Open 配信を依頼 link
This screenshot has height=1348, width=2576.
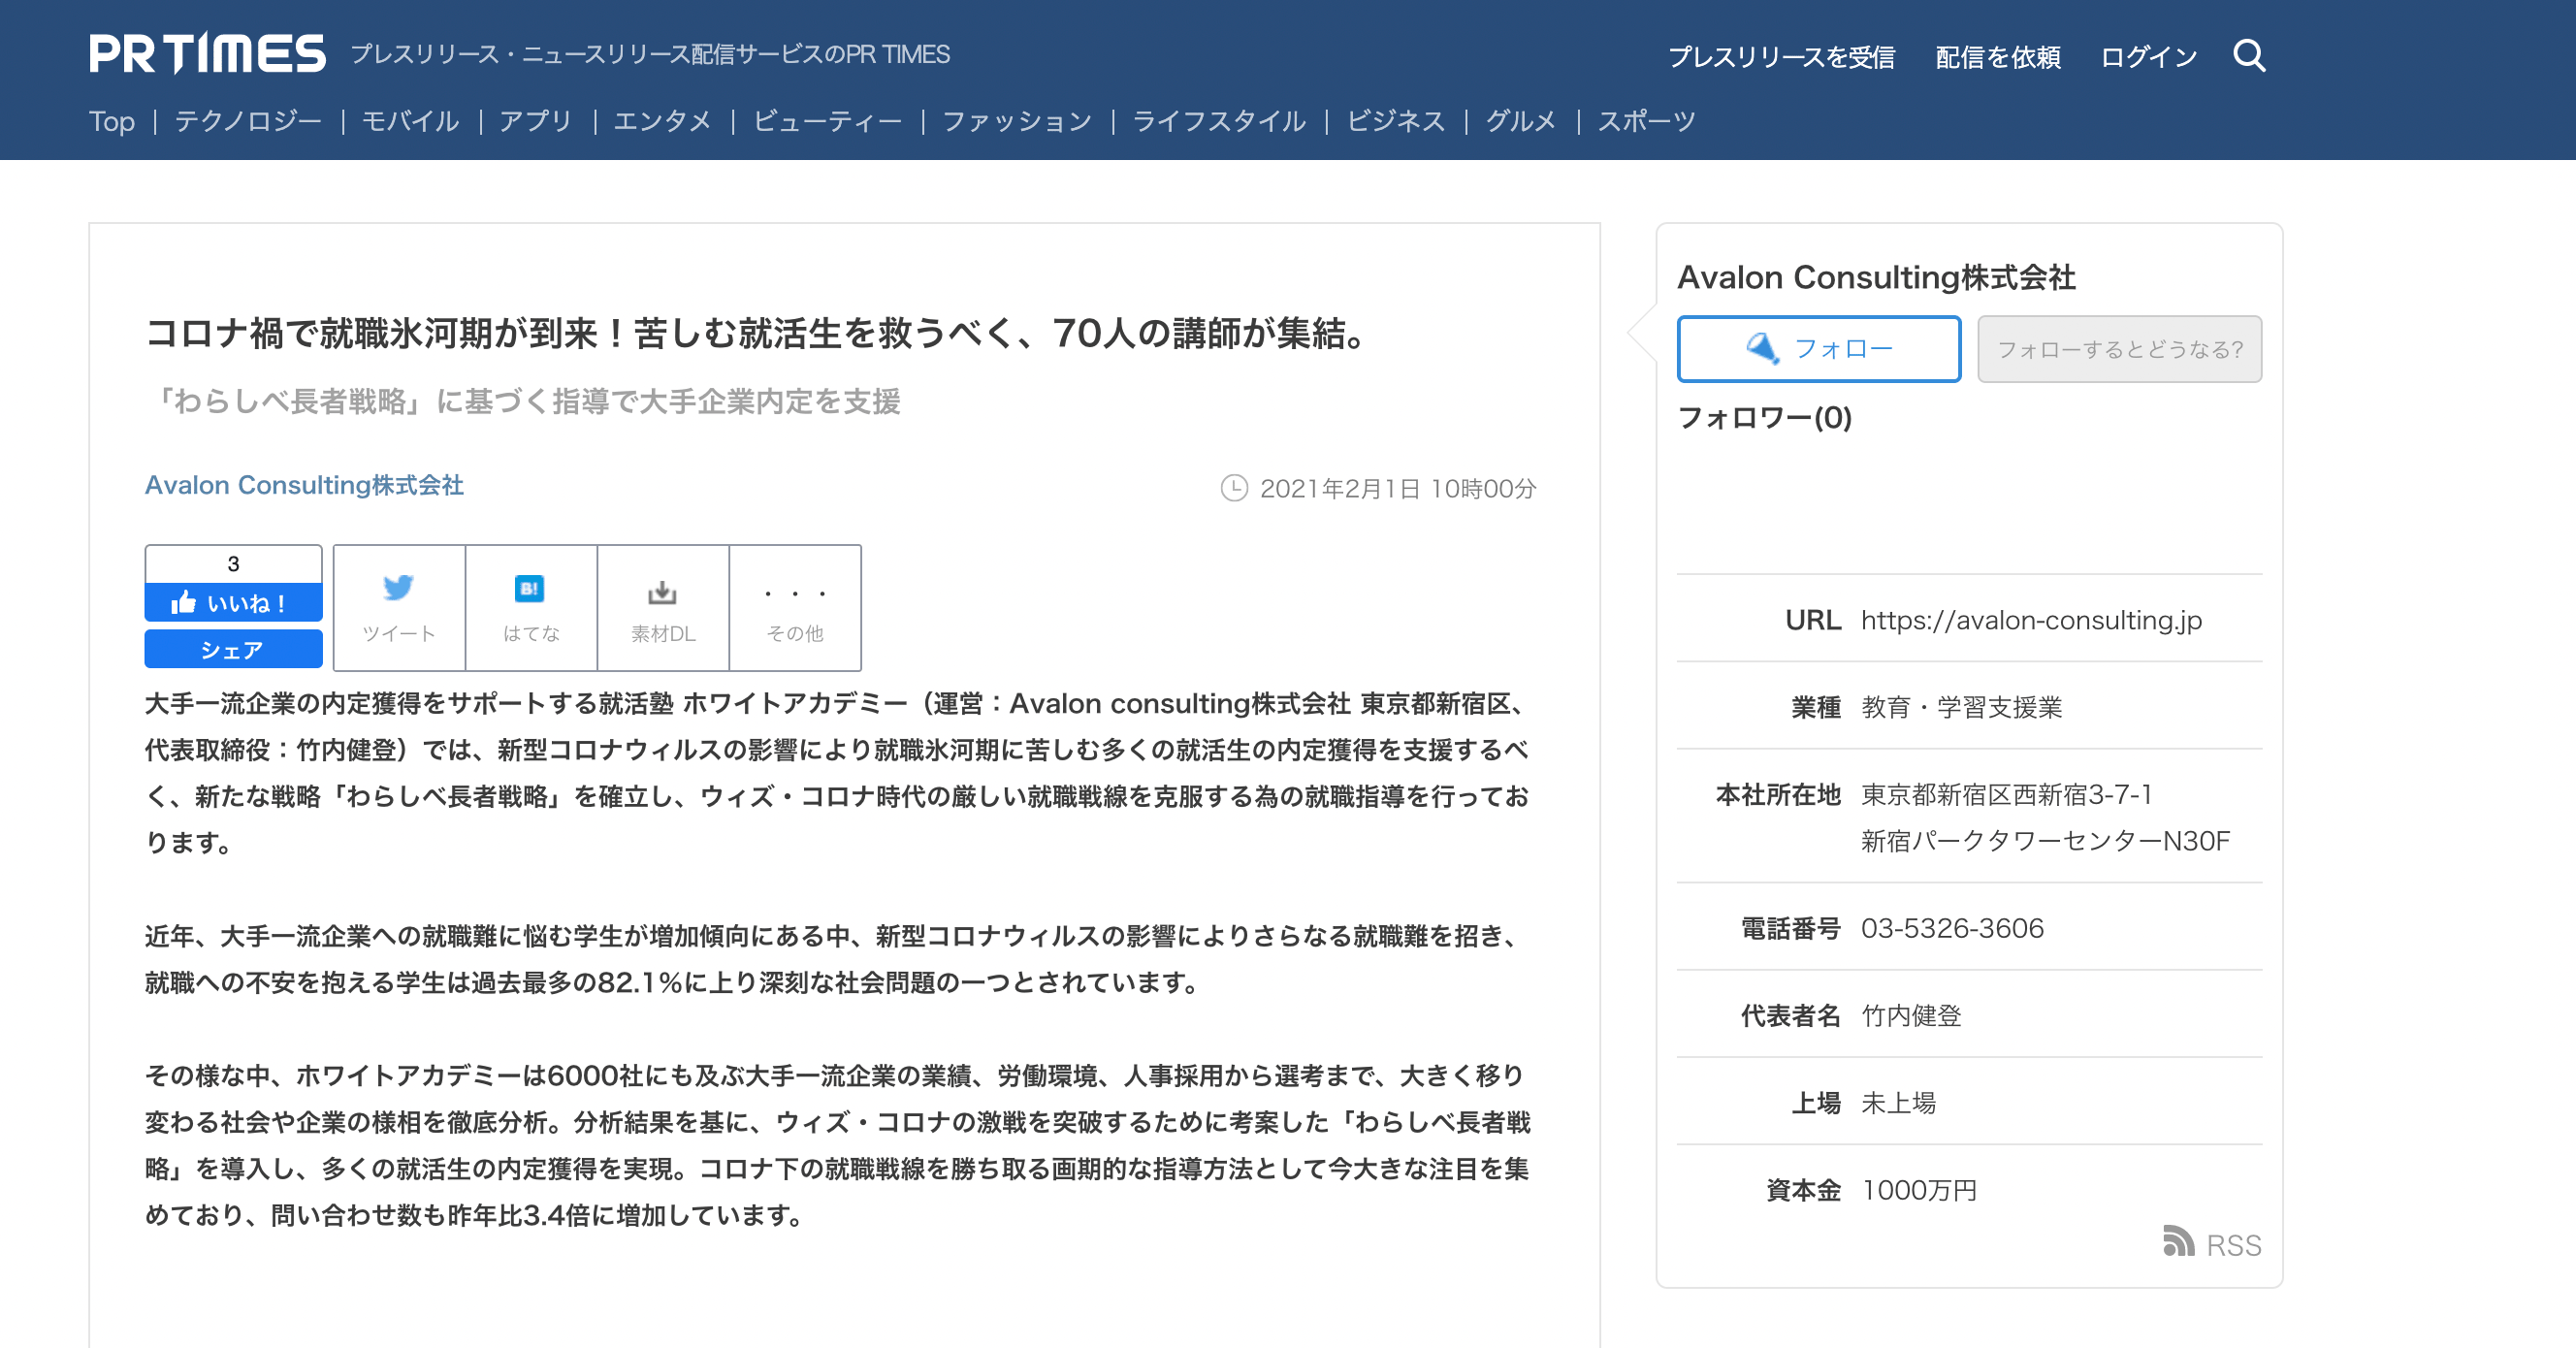(x=1997, y=57)
